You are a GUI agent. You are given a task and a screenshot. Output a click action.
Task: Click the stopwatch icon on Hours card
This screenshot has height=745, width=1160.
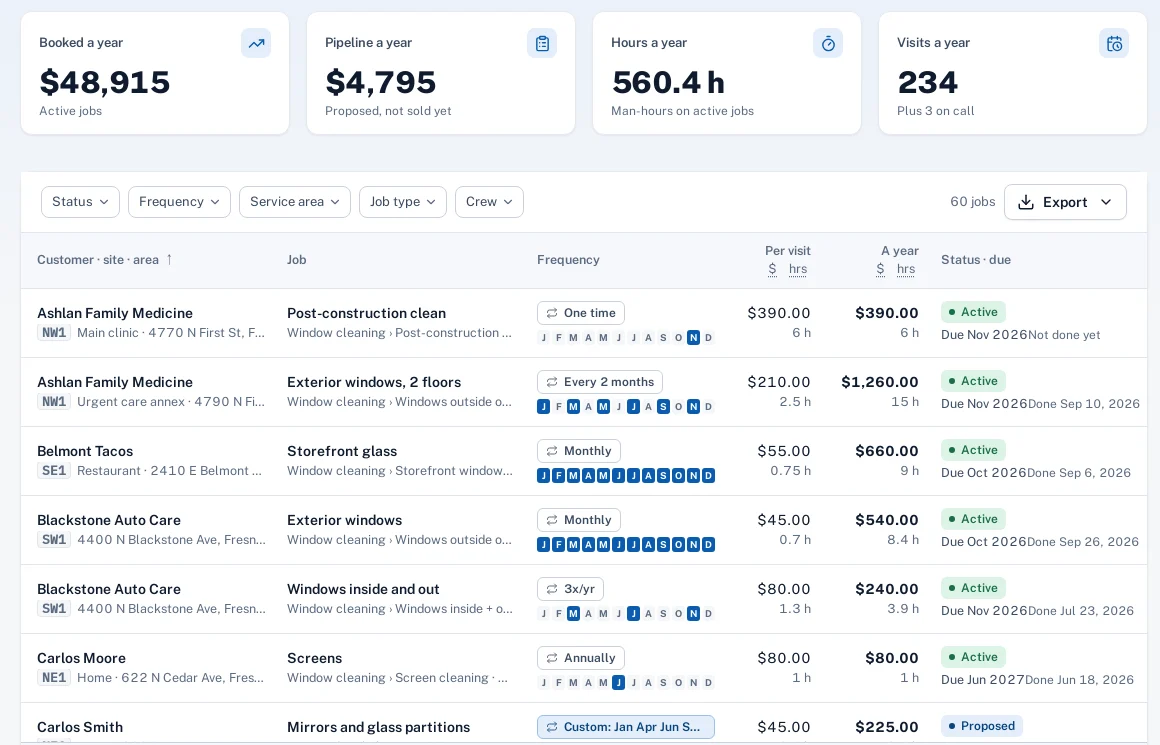[828, 44]
